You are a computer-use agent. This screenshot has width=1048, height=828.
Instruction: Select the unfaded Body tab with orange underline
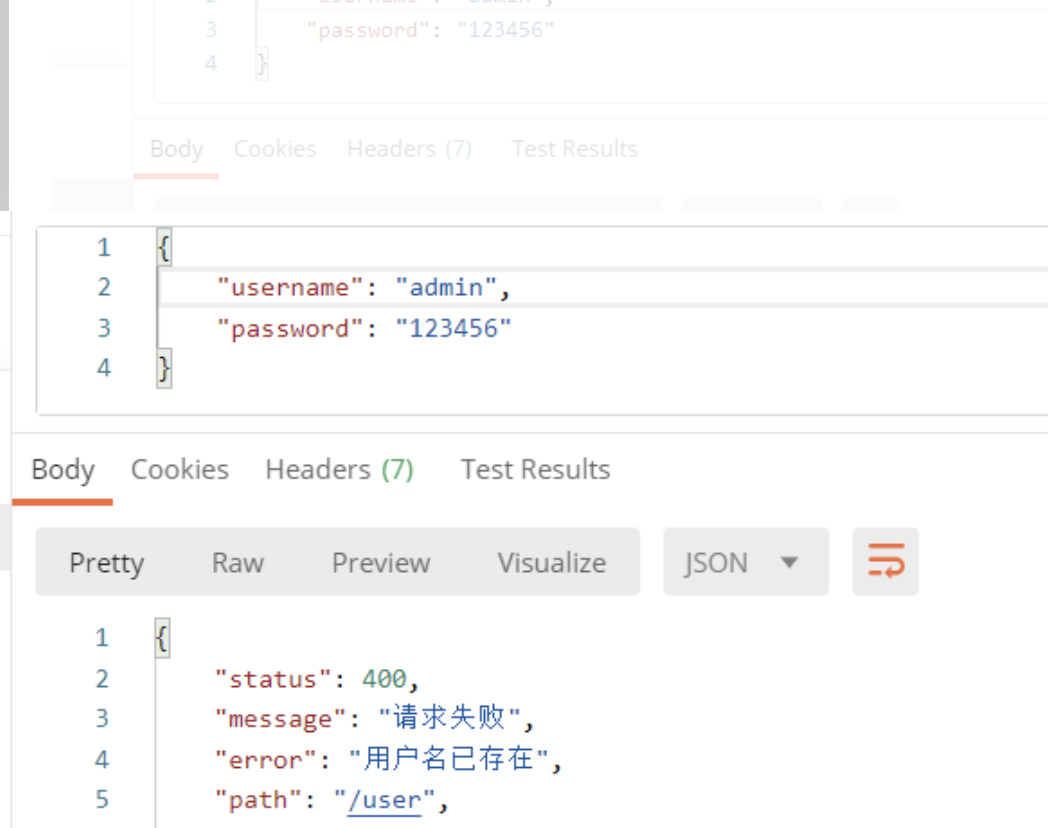point(63,470)
